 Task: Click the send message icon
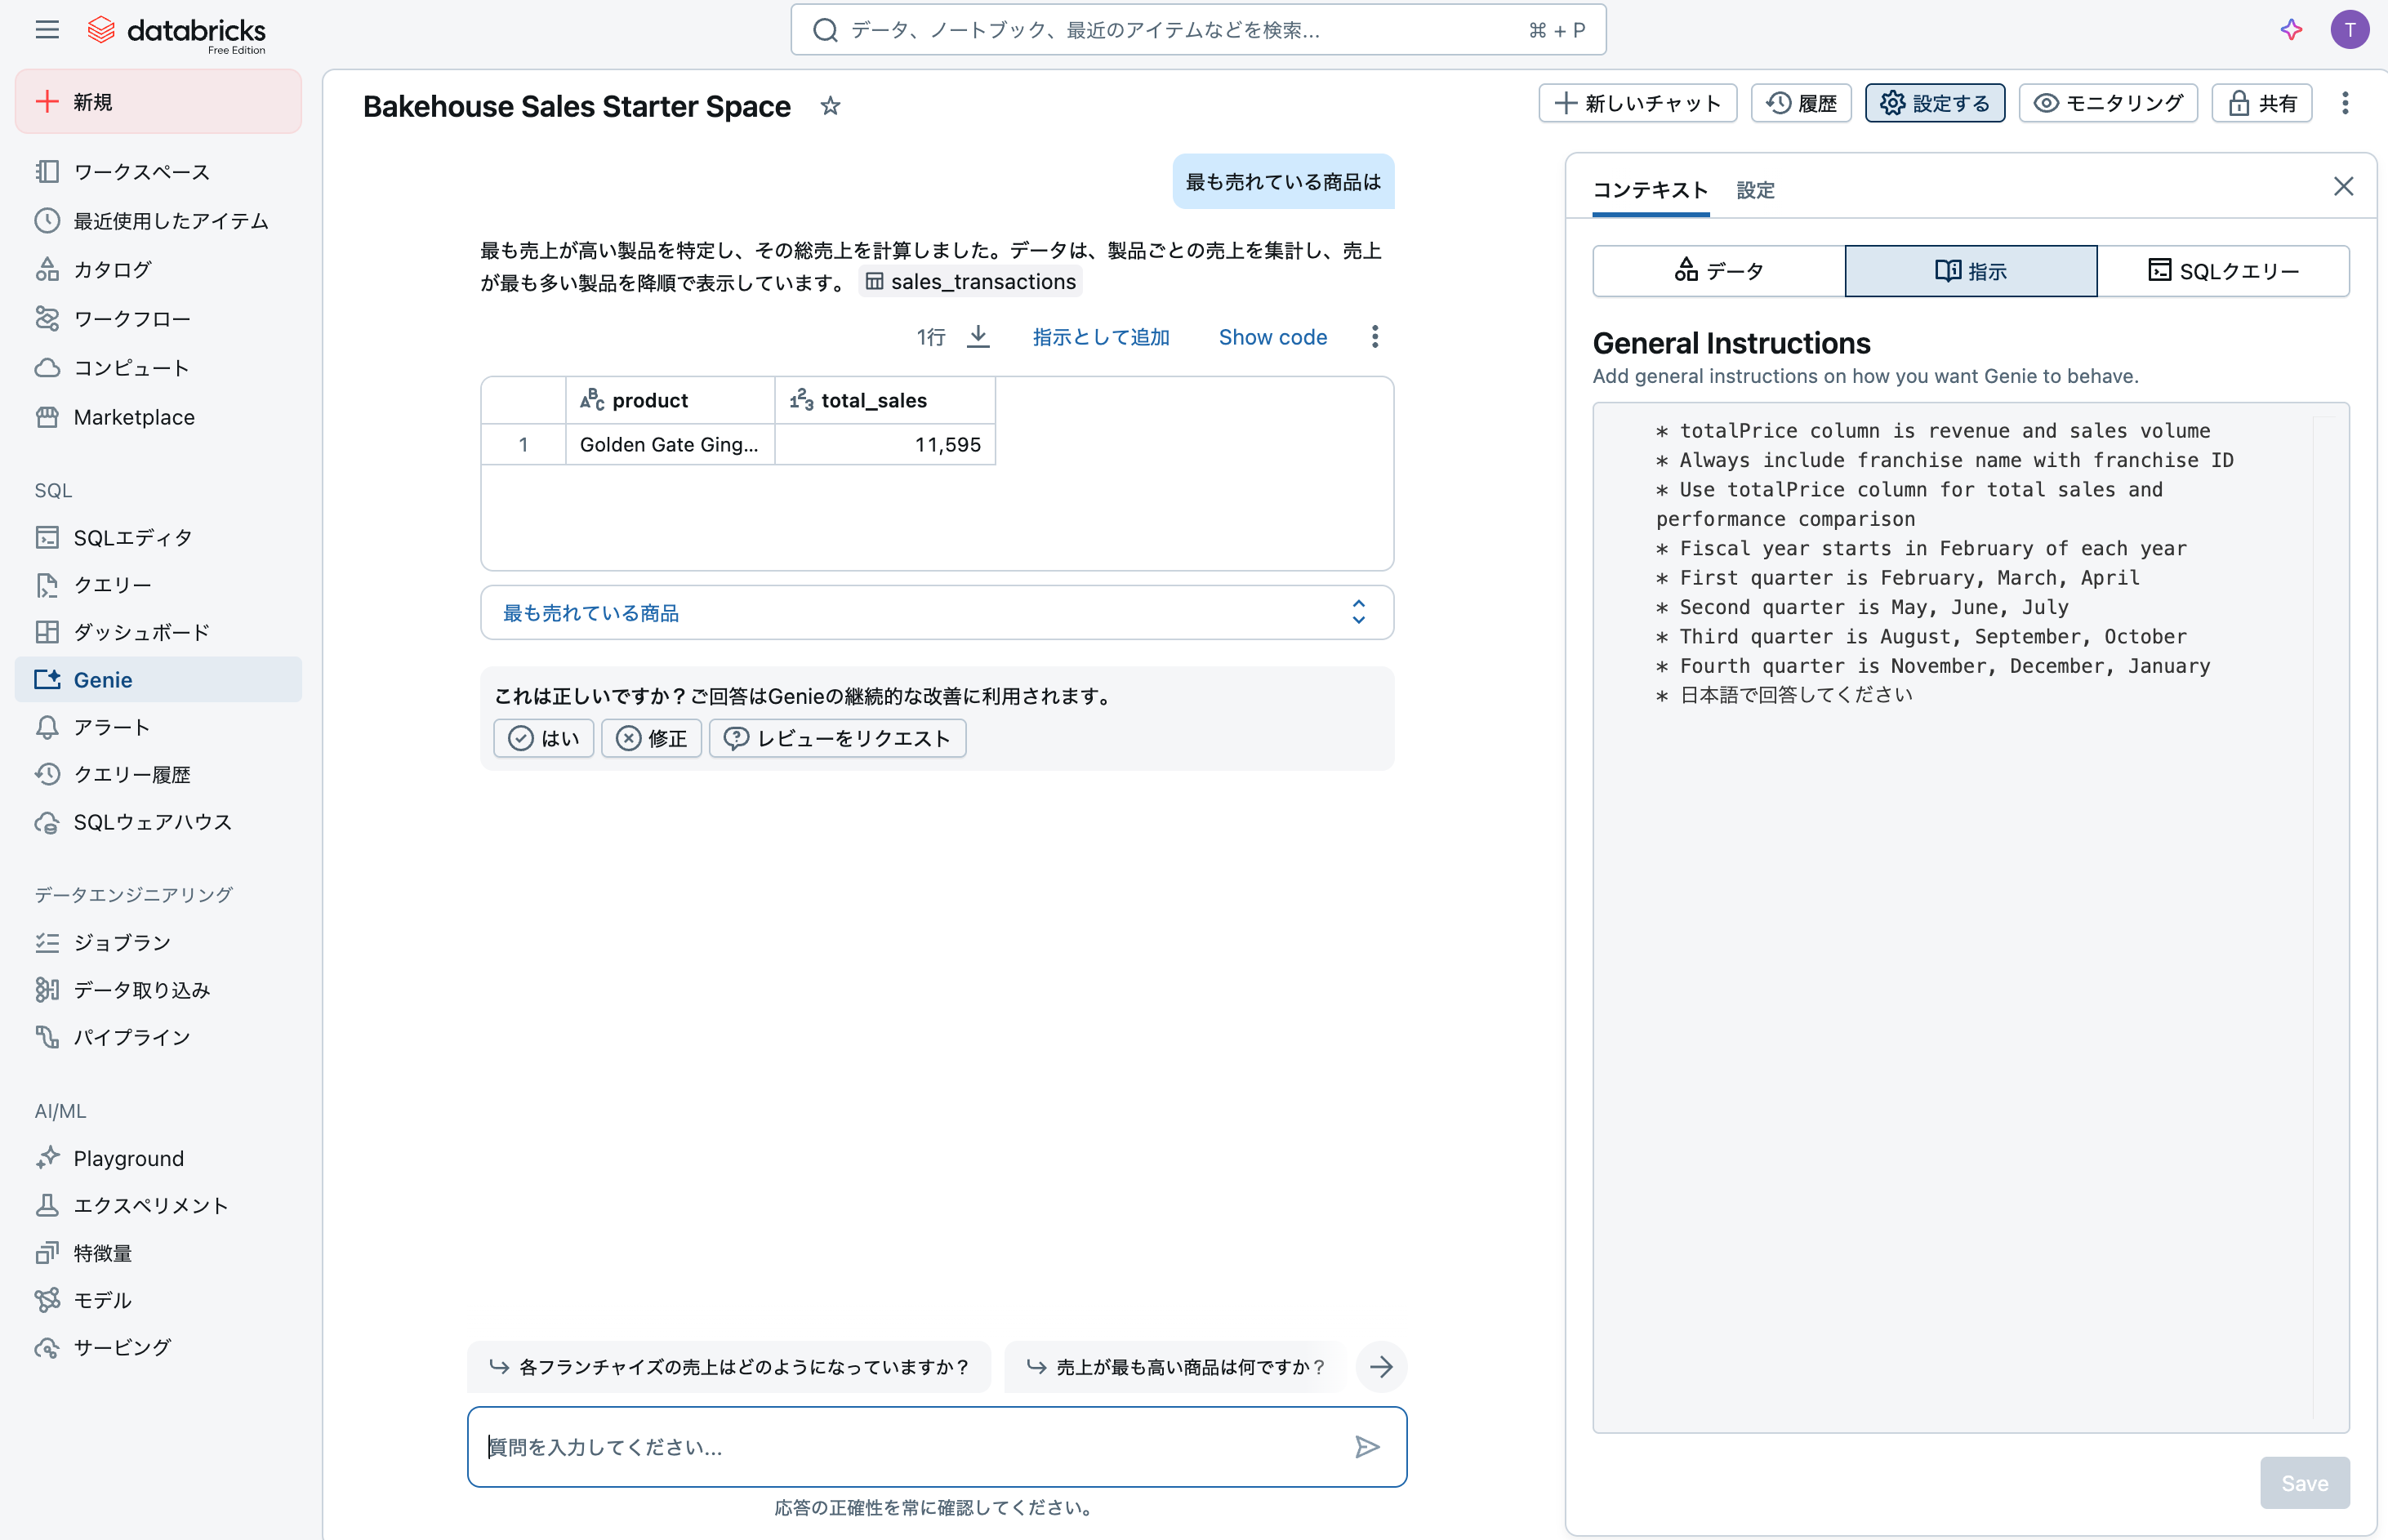pos(1367,1446)
